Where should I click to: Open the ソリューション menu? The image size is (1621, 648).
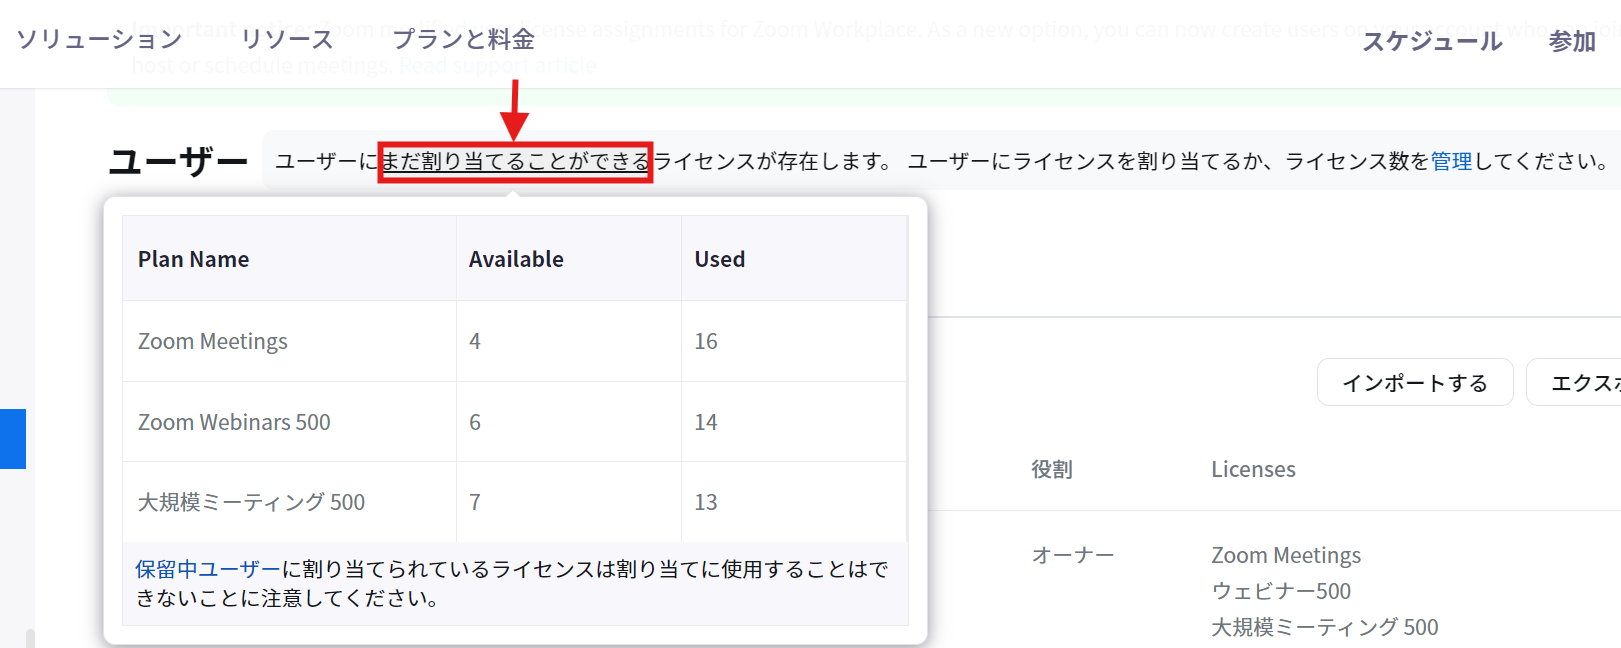(x=99, y=39)
